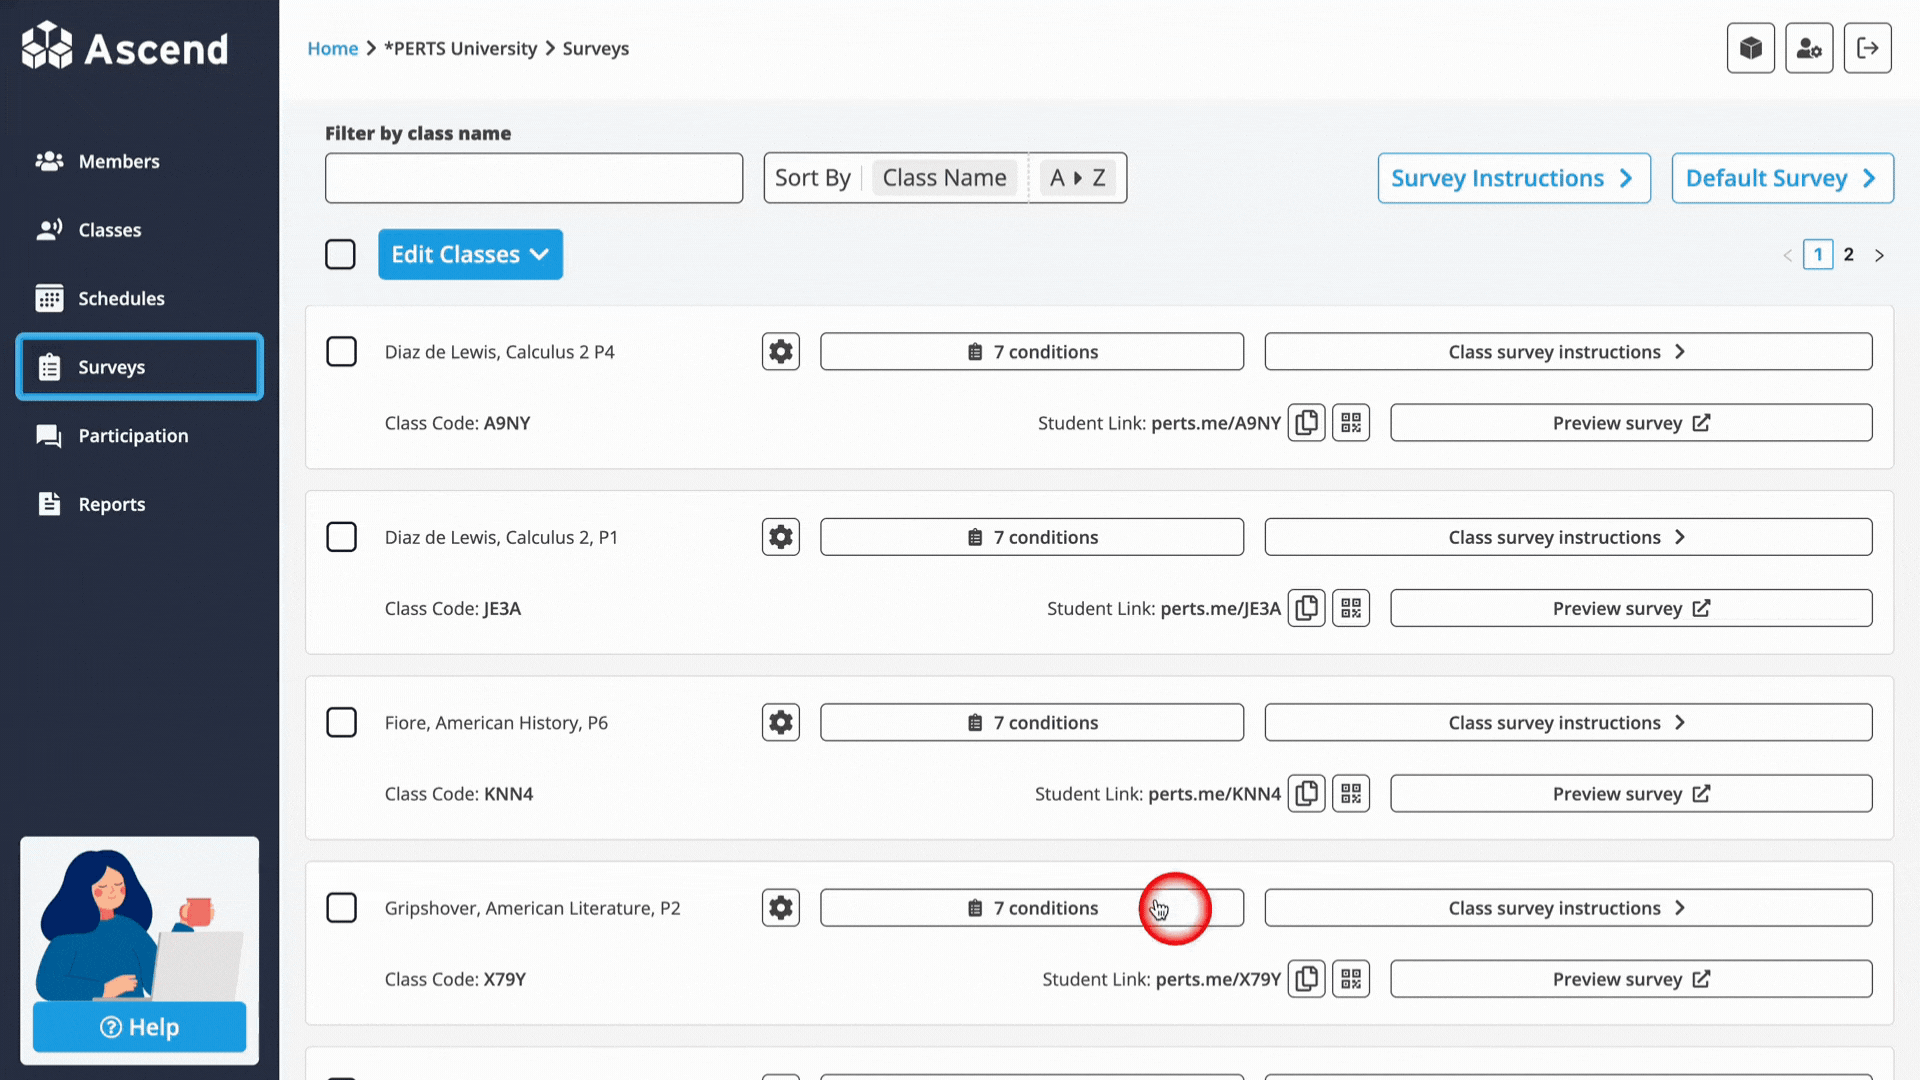Viewport: 1920px width, 1080px height.
Task: Click the cube icon in top bar
Action: pyautogui.click(x=1750, y=48)
